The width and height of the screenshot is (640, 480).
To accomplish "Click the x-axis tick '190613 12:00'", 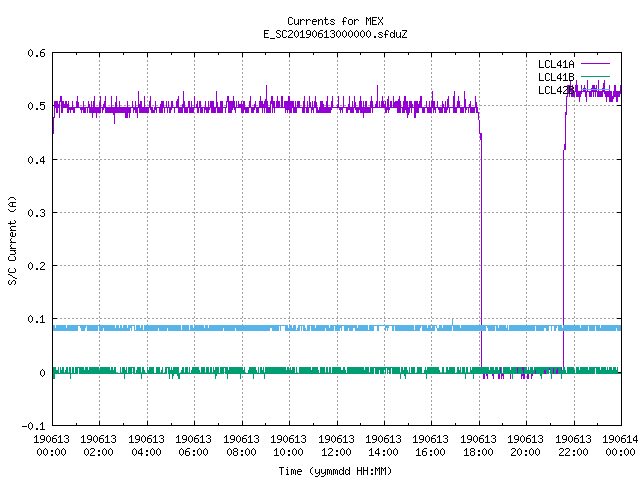I will [x=336, y=446].
